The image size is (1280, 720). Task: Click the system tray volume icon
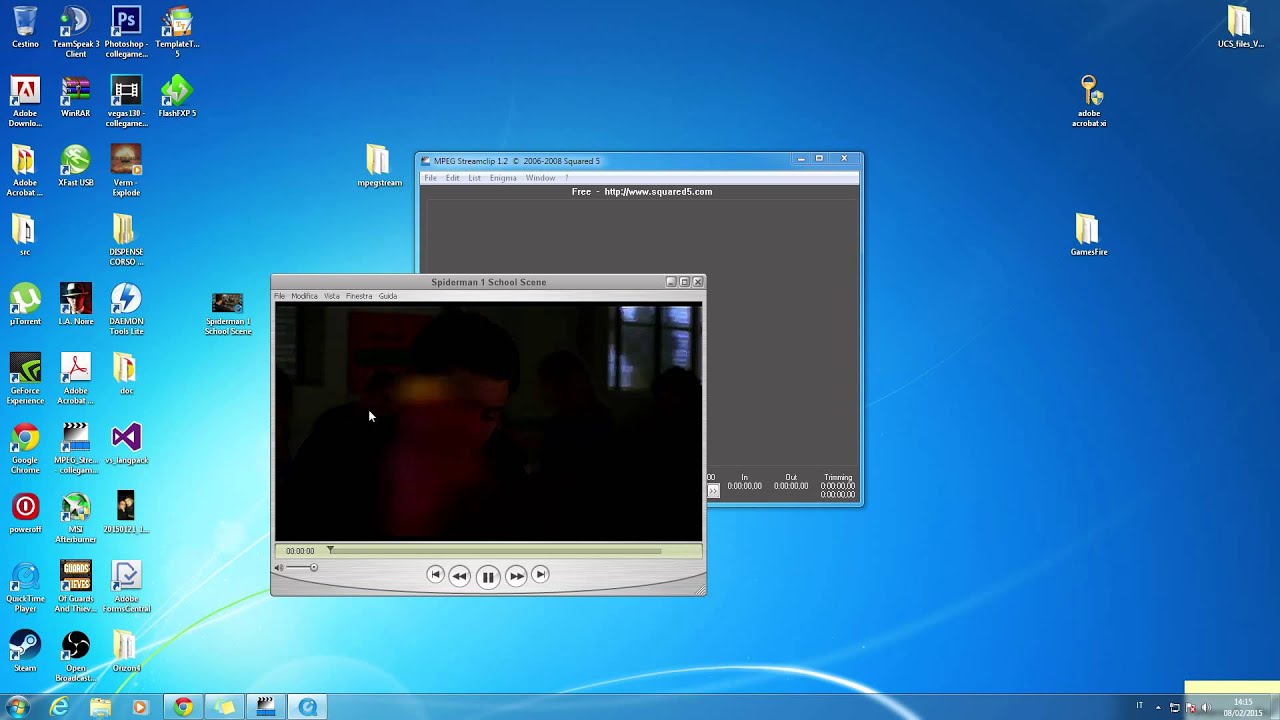point(1206,707)
